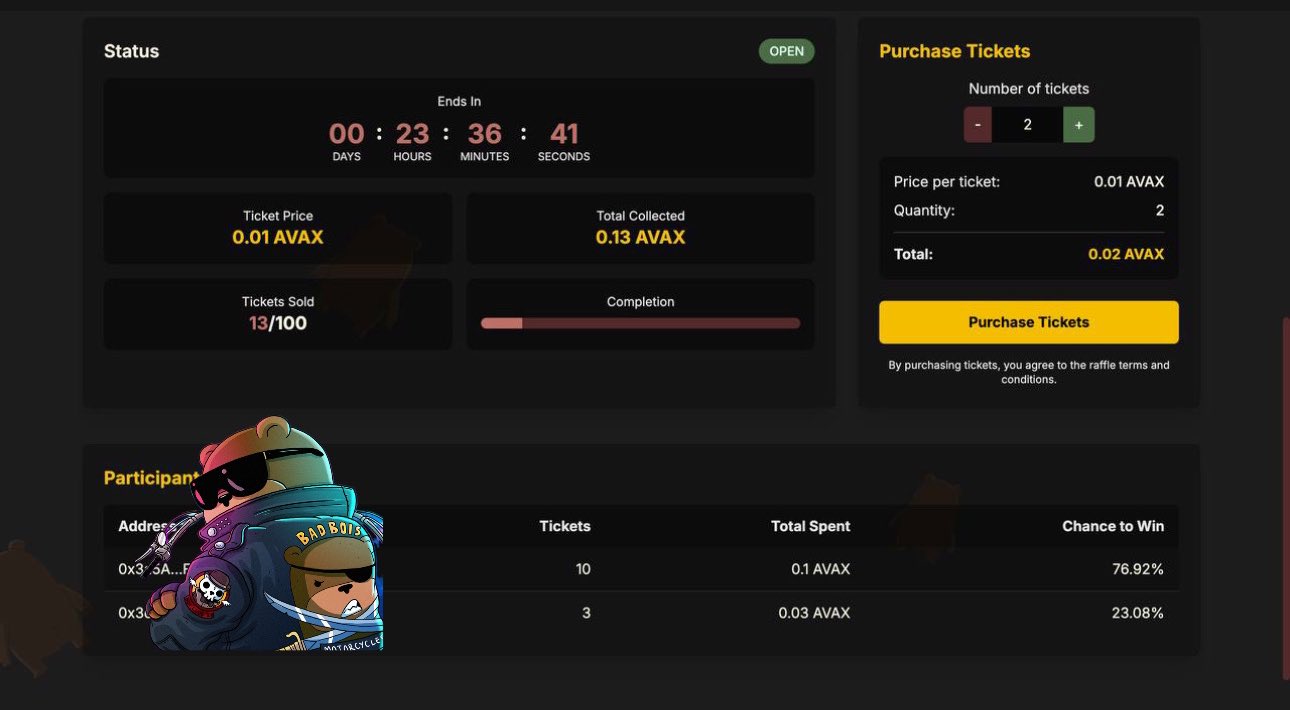Screen dimensions: 1290x710
Task: Click the Completion progress bar
Action: [x=640, y=323]
